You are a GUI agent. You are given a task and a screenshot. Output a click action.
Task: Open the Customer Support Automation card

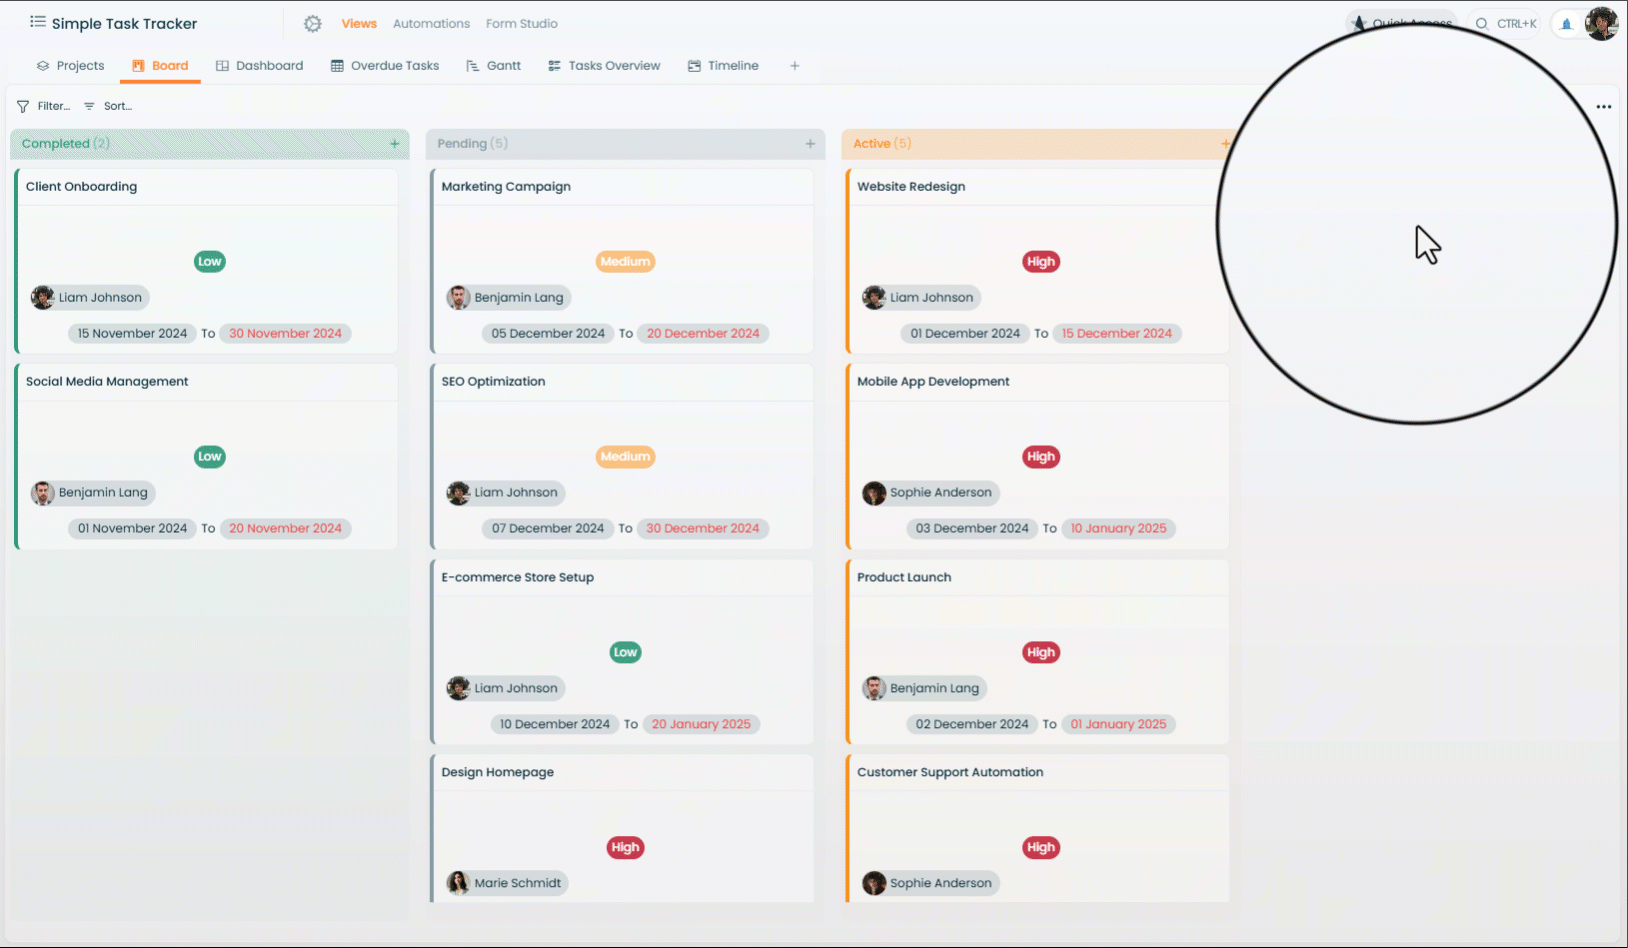pyautogui.click(x=1038, y=829)
